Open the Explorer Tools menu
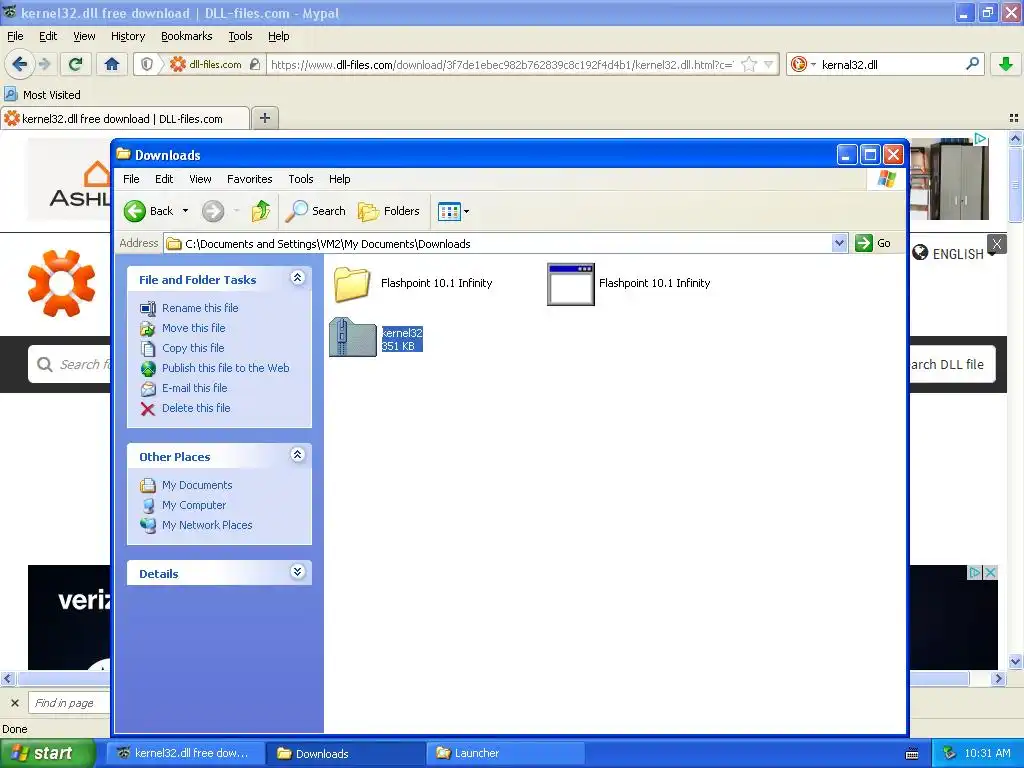The width and height of the screenshot is (1024, 768). [300, 179]
